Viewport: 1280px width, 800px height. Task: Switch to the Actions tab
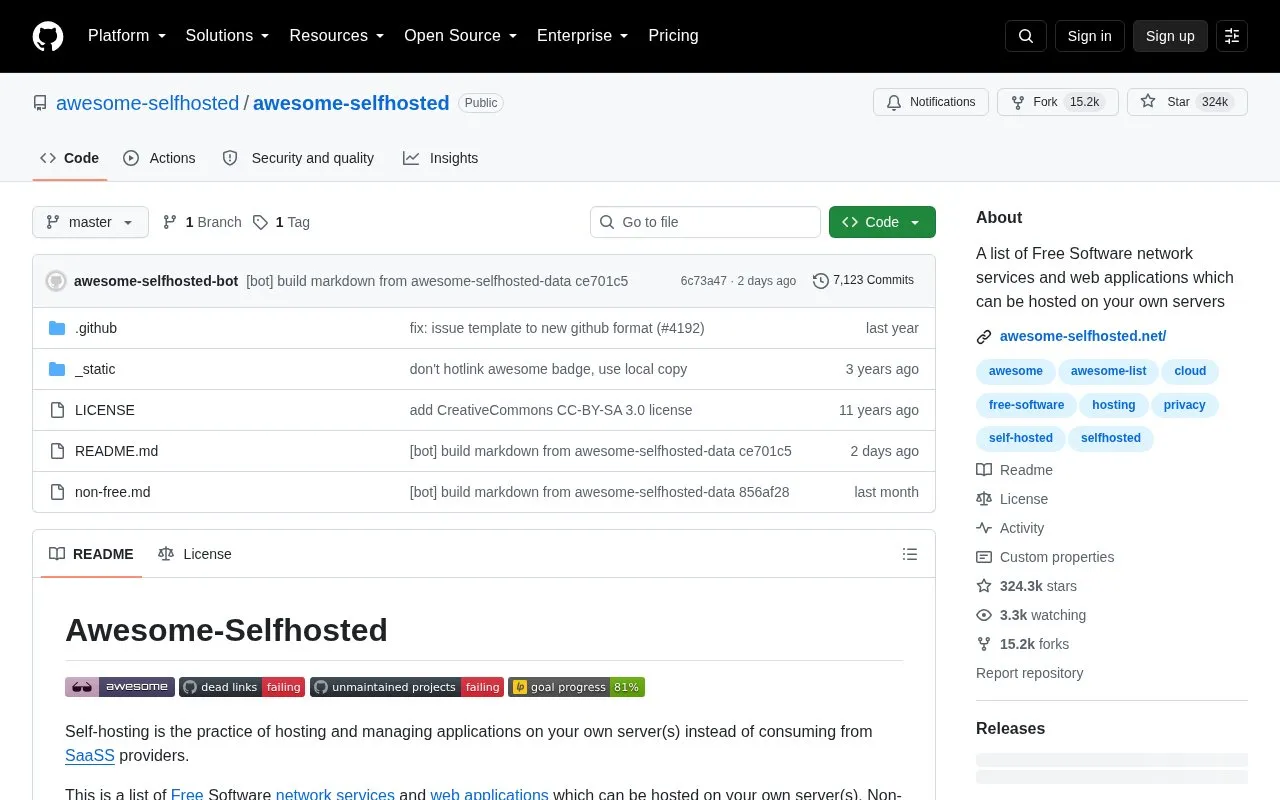point(160,158)
